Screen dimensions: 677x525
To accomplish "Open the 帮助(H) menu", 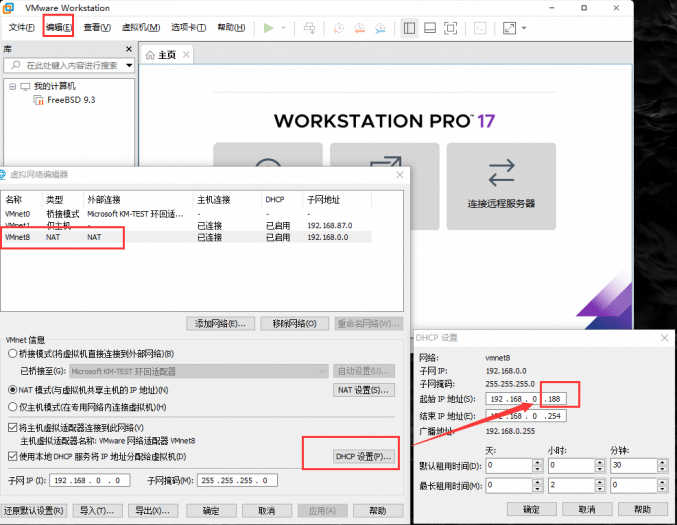I will click(231, 28).
